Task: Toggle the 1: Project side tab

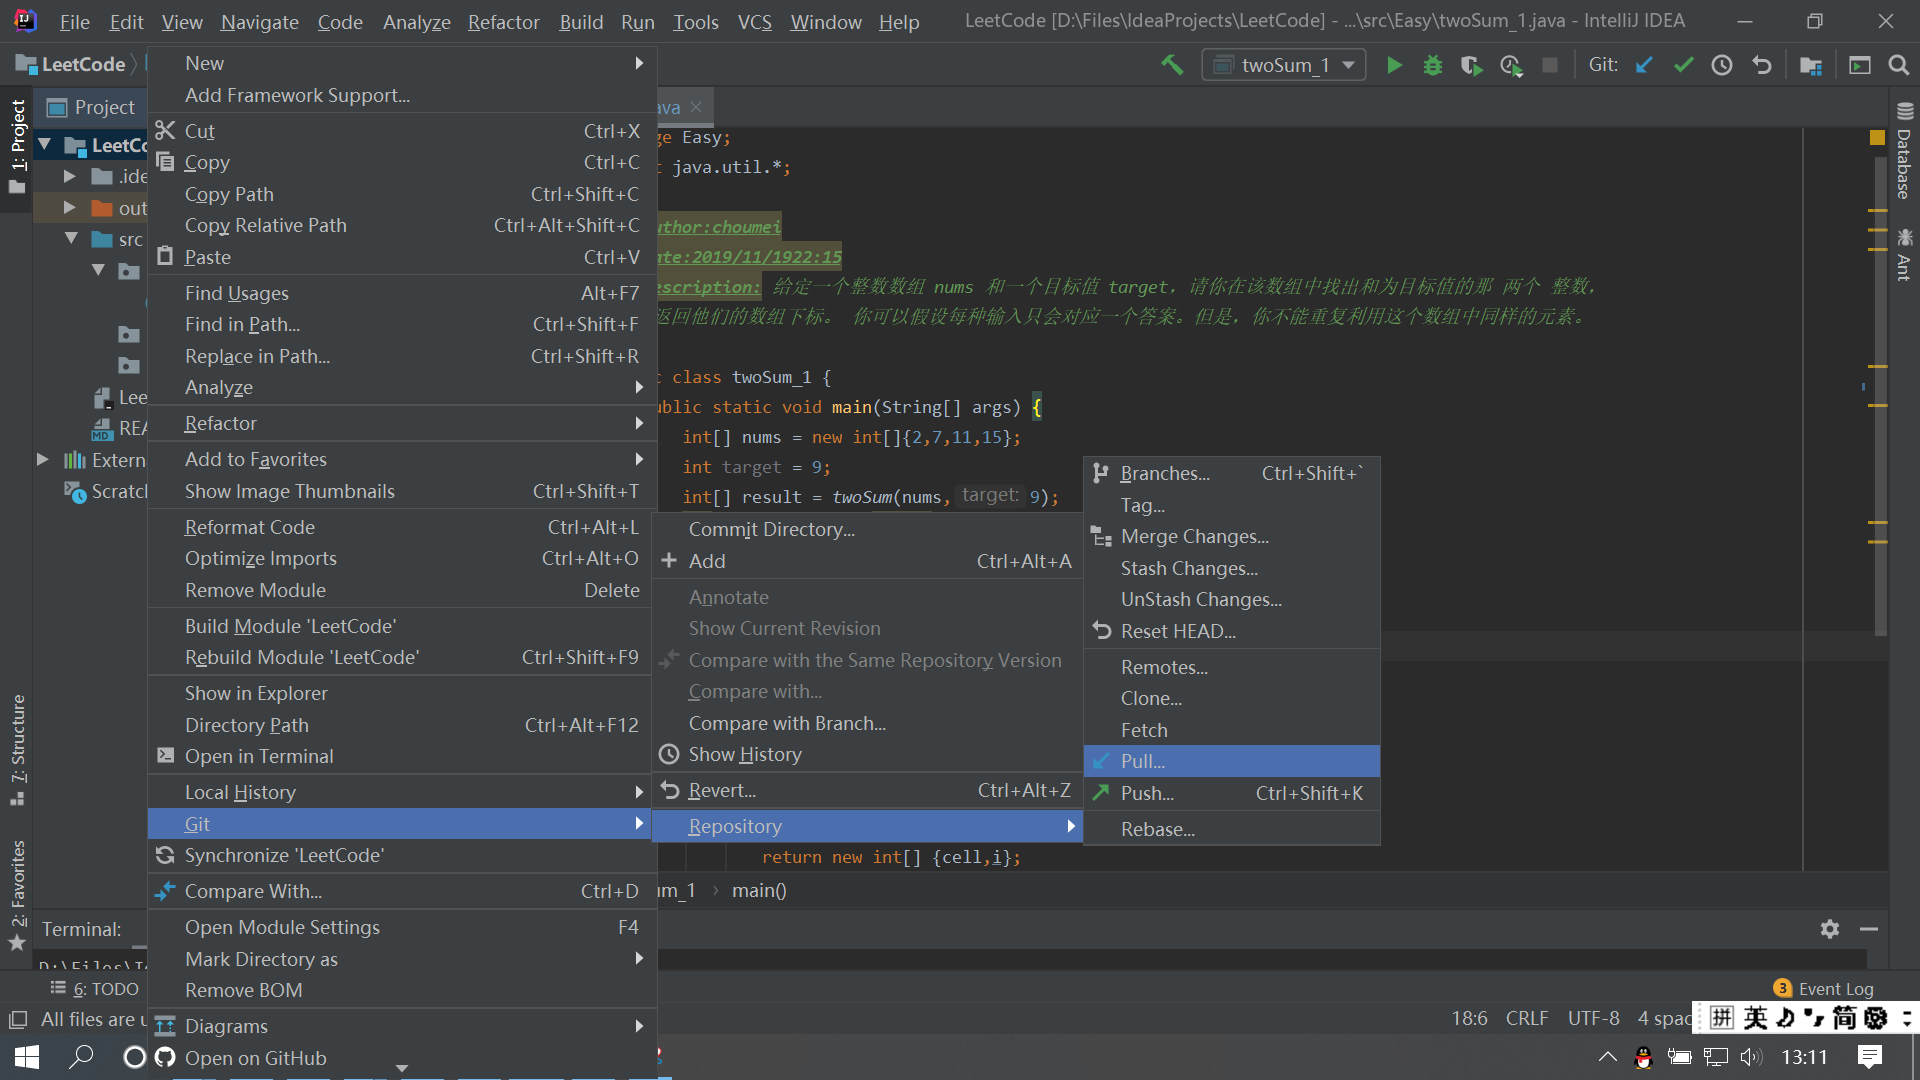Action: [17, 147]
